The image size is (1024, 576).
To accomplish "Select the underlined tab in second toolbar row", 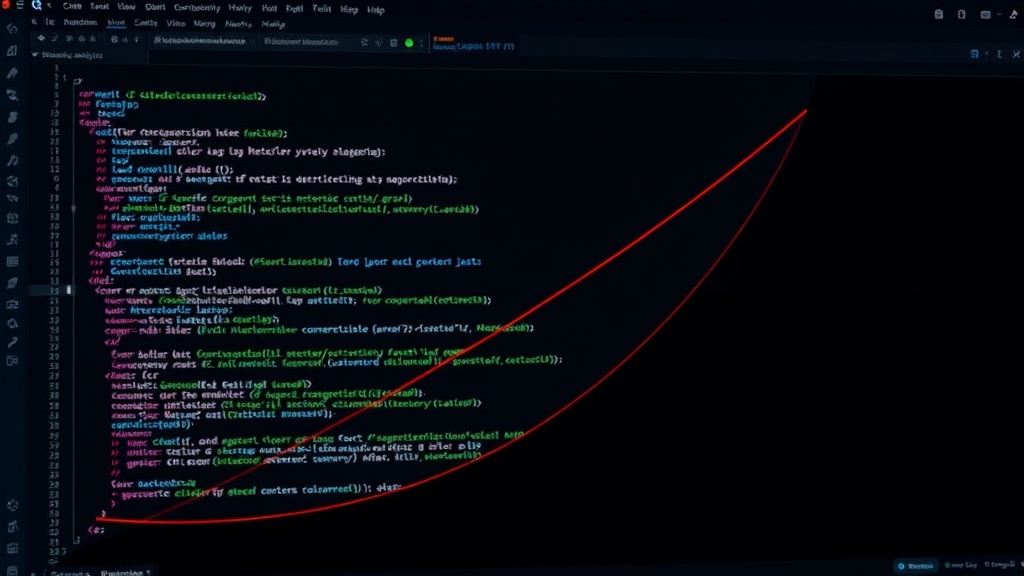I will click(116, 23).
